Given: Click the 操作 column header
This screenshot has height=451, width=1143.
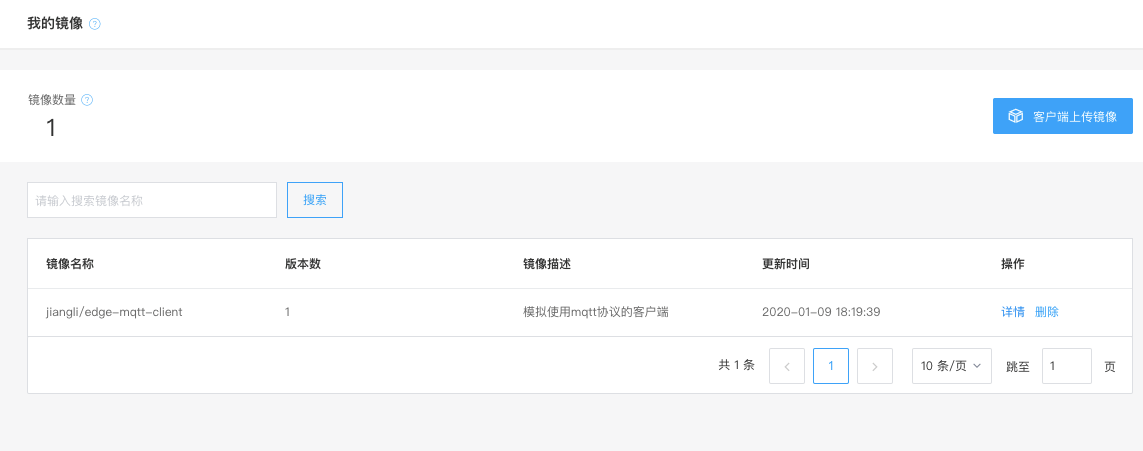Looking at the screenshot, I should click(1013, 264).
